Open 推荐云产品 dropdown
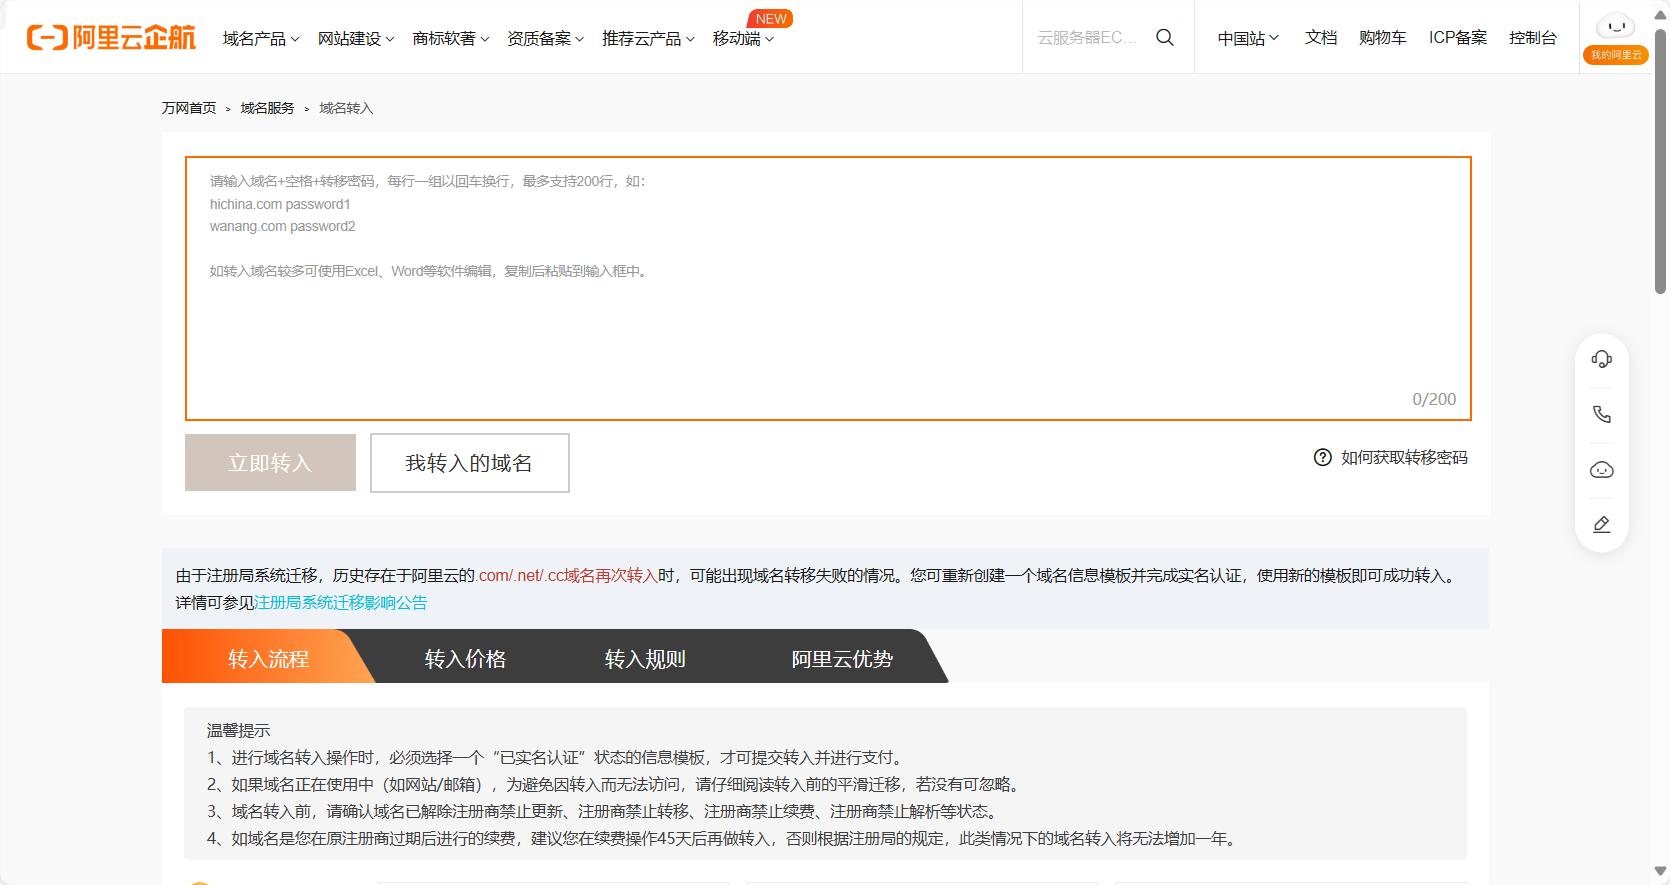This screenshot has height=885, width=1670. pos(648,38)
